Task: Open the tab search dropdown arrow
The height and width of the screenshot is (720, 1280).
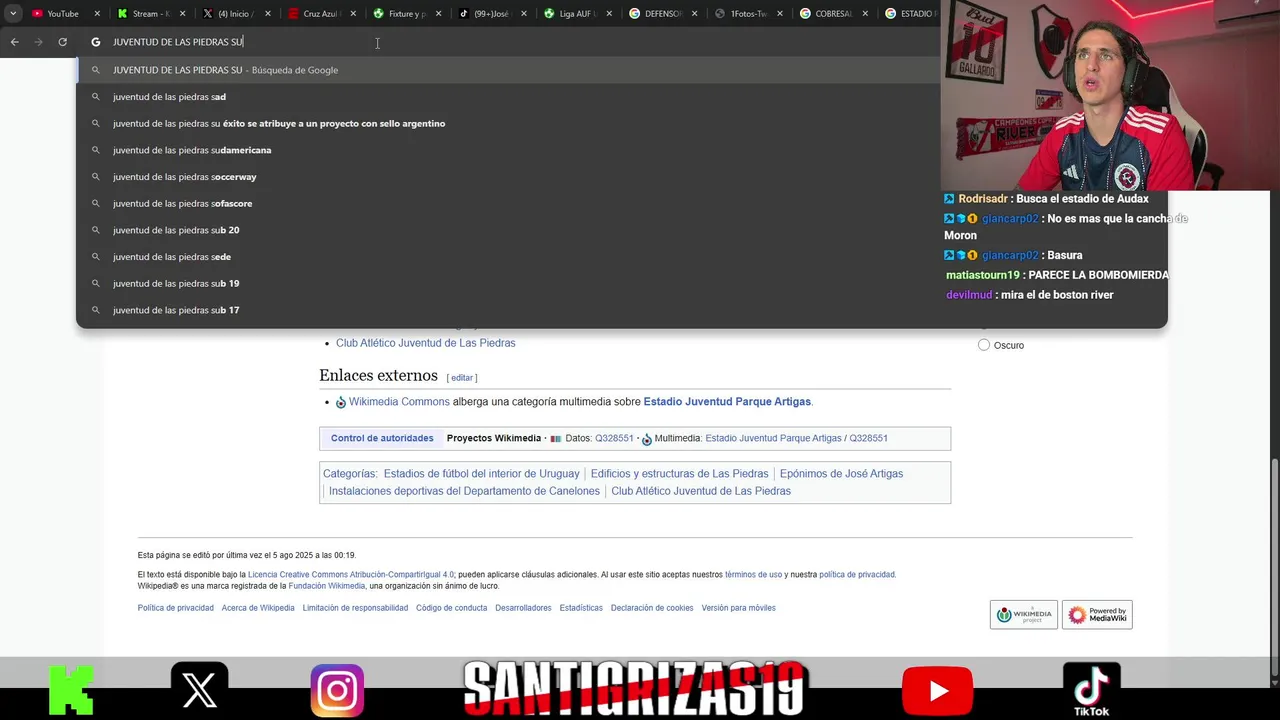Action: (13, 14)
